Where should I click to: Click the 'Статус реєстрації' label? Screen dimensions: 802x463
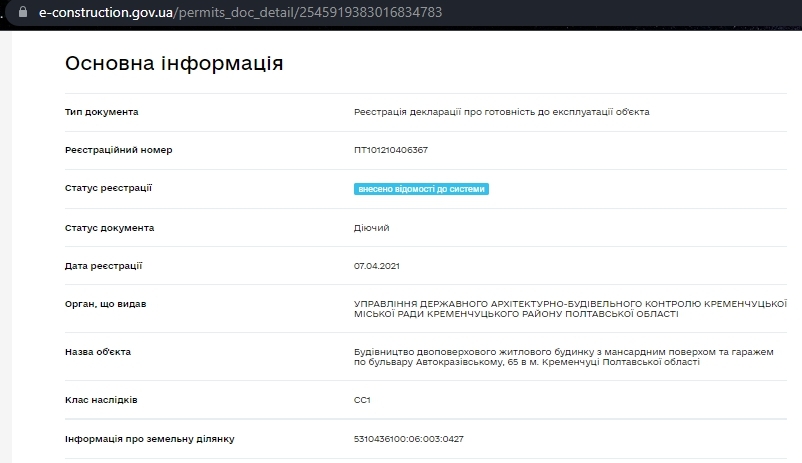(108, 188)
